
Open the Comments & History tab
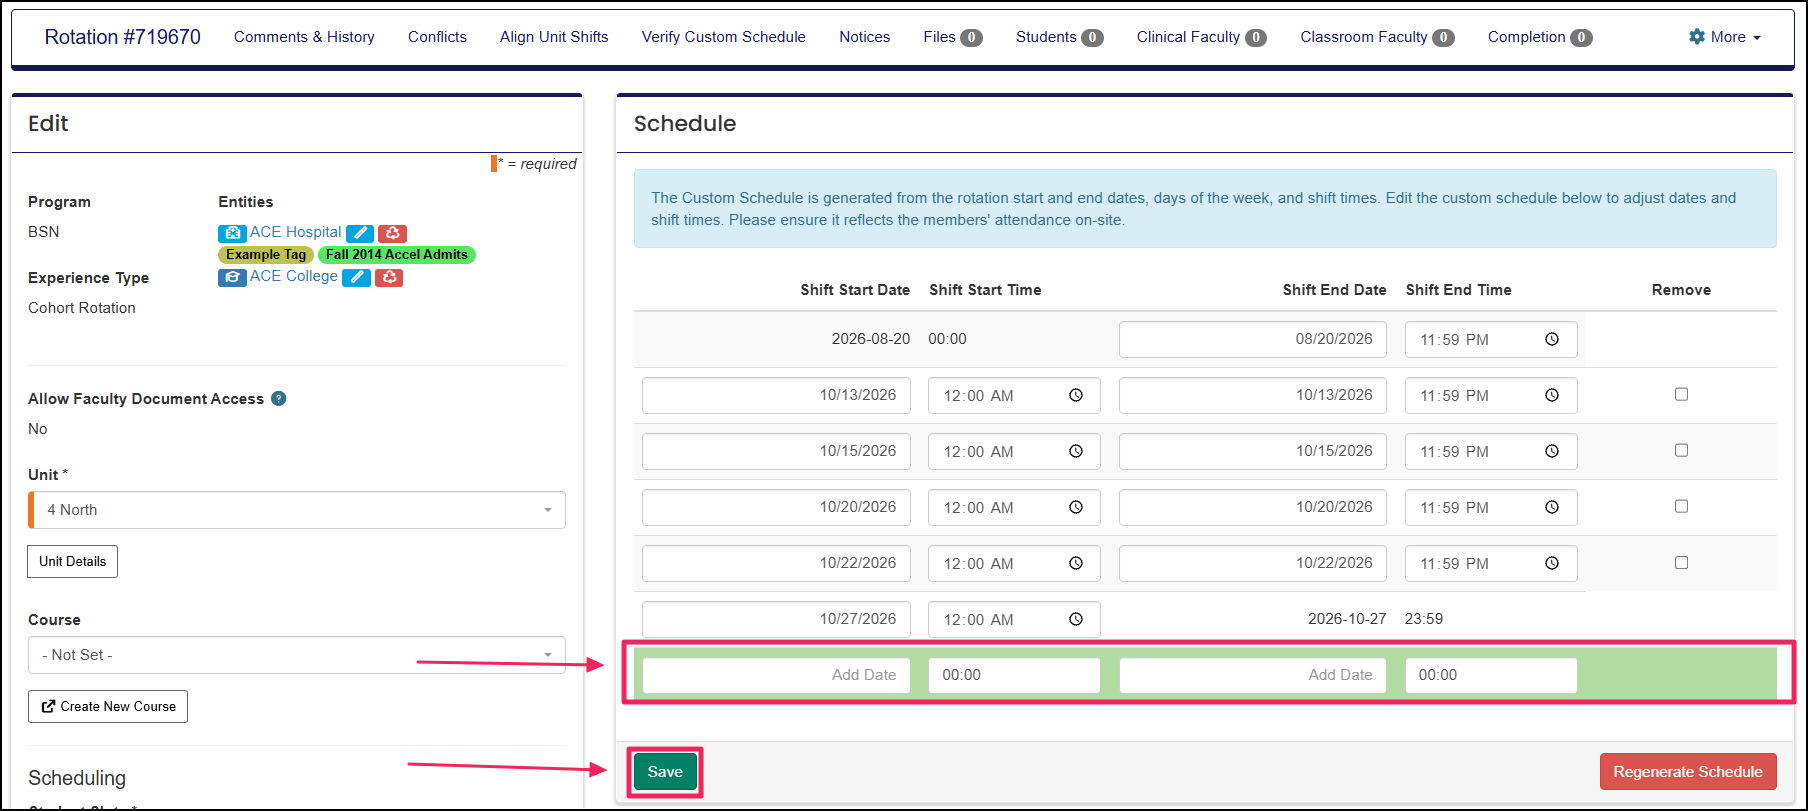pos(304,37)
